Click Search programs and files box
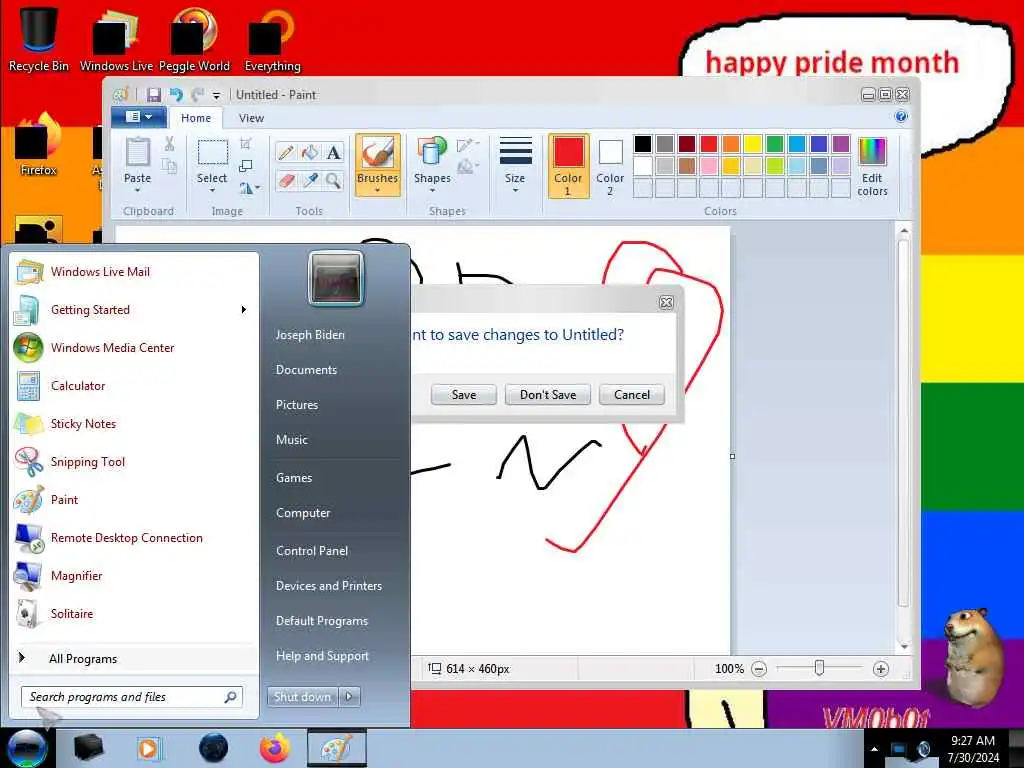 132,697
